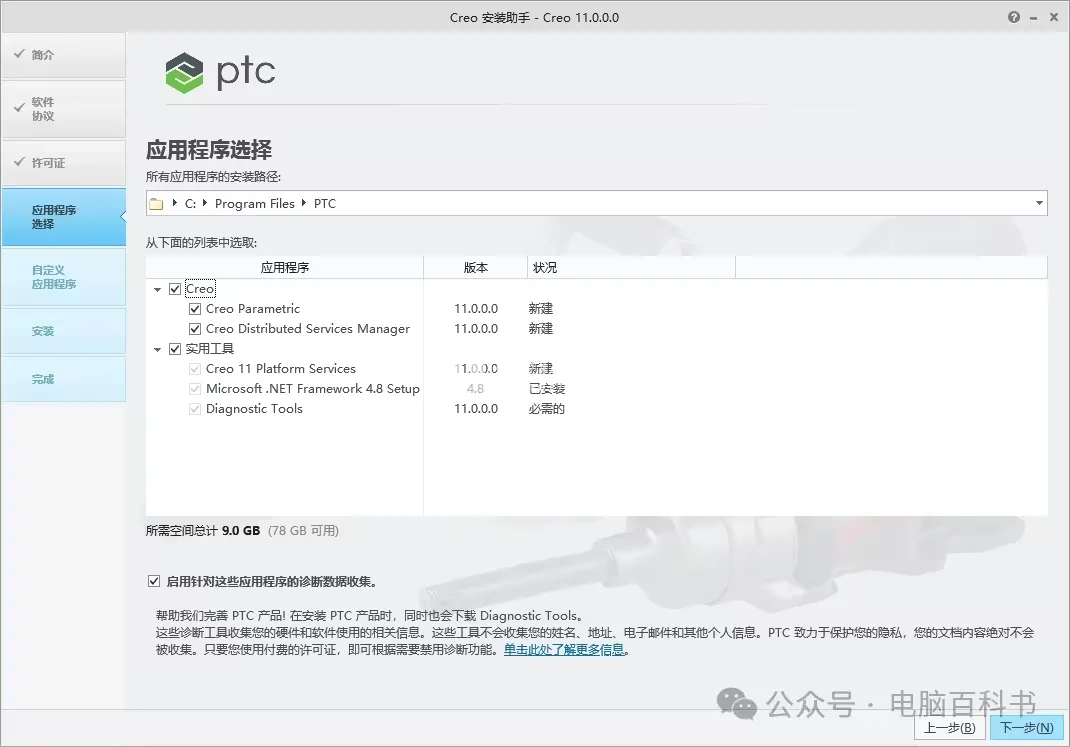Uncheck the Creo Parametric checkbox
This screenshot has height=747, width=1070.
tap(194, 309)
